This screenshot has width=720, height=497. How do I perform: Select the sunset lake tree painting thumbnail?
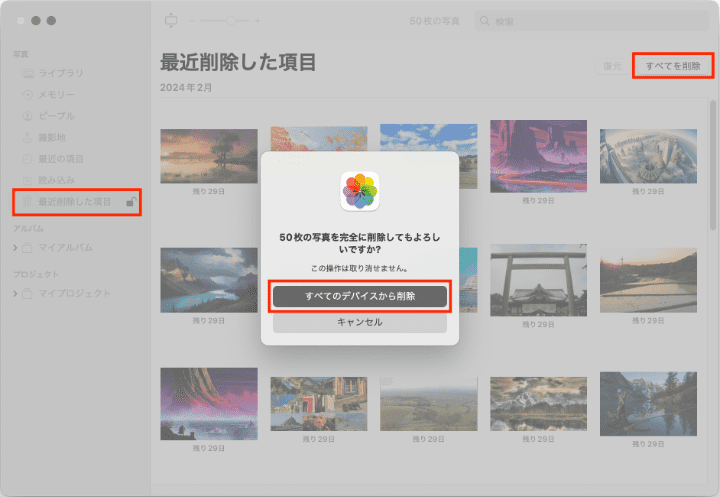[x=209, y=156]
